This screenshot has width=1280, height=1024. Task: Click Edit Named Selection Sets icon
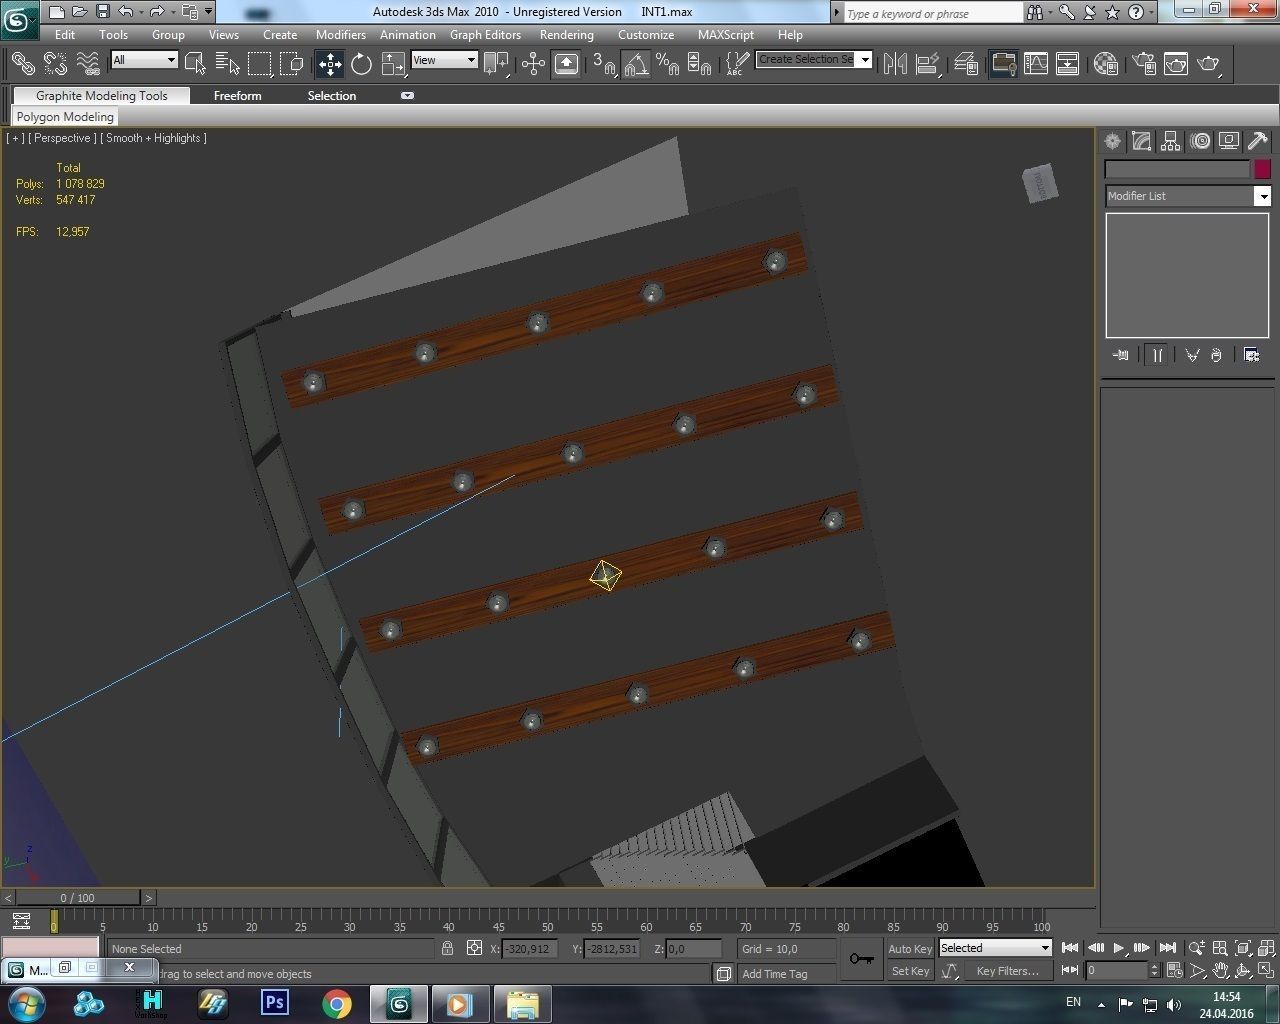[737, 64]
